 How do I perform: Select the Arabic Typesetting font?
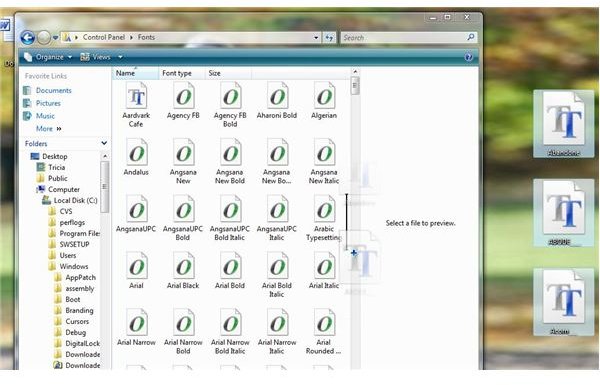(324, 209)
